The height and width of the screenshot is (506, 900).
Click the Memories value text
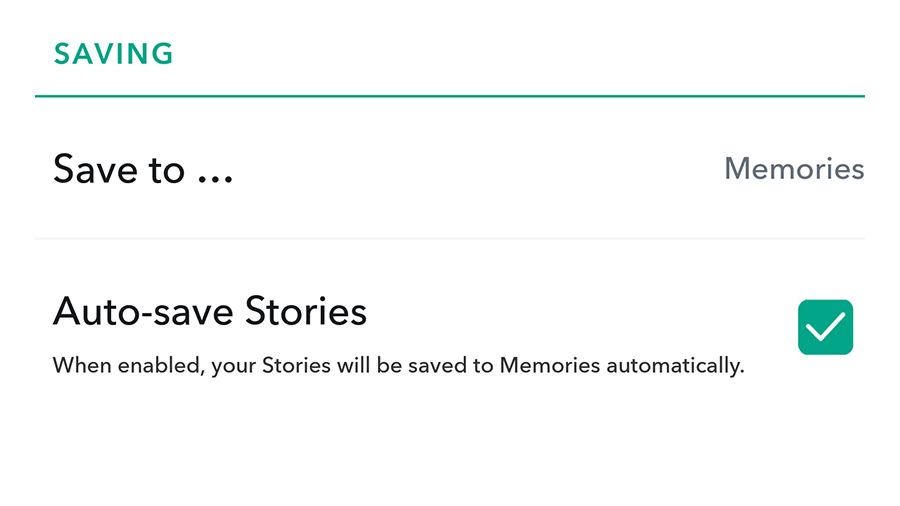[794, 169]
